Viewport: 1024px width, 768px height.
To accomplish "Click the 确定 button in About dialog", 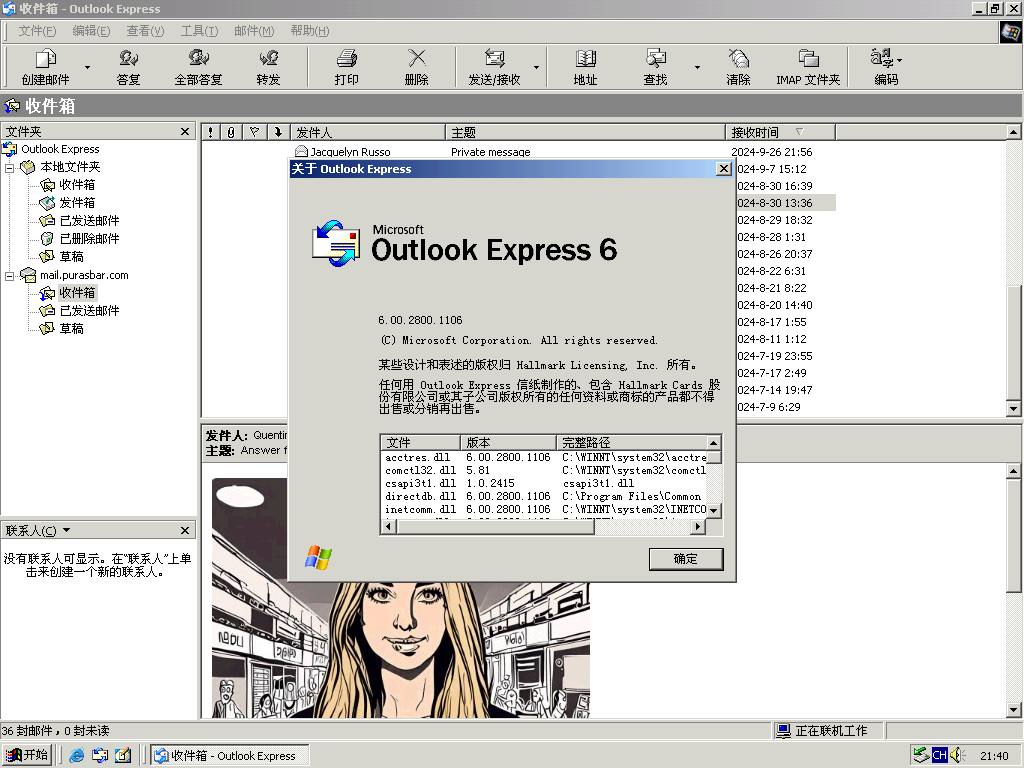I will tap(686, 559).
